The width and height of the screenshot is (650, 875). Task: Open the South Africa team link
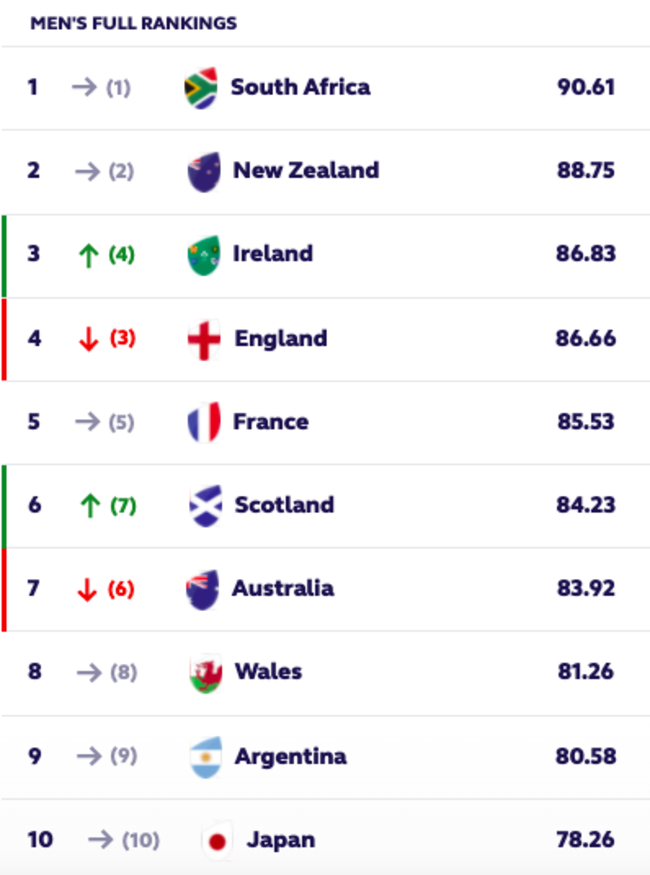(x=300, y=87)
